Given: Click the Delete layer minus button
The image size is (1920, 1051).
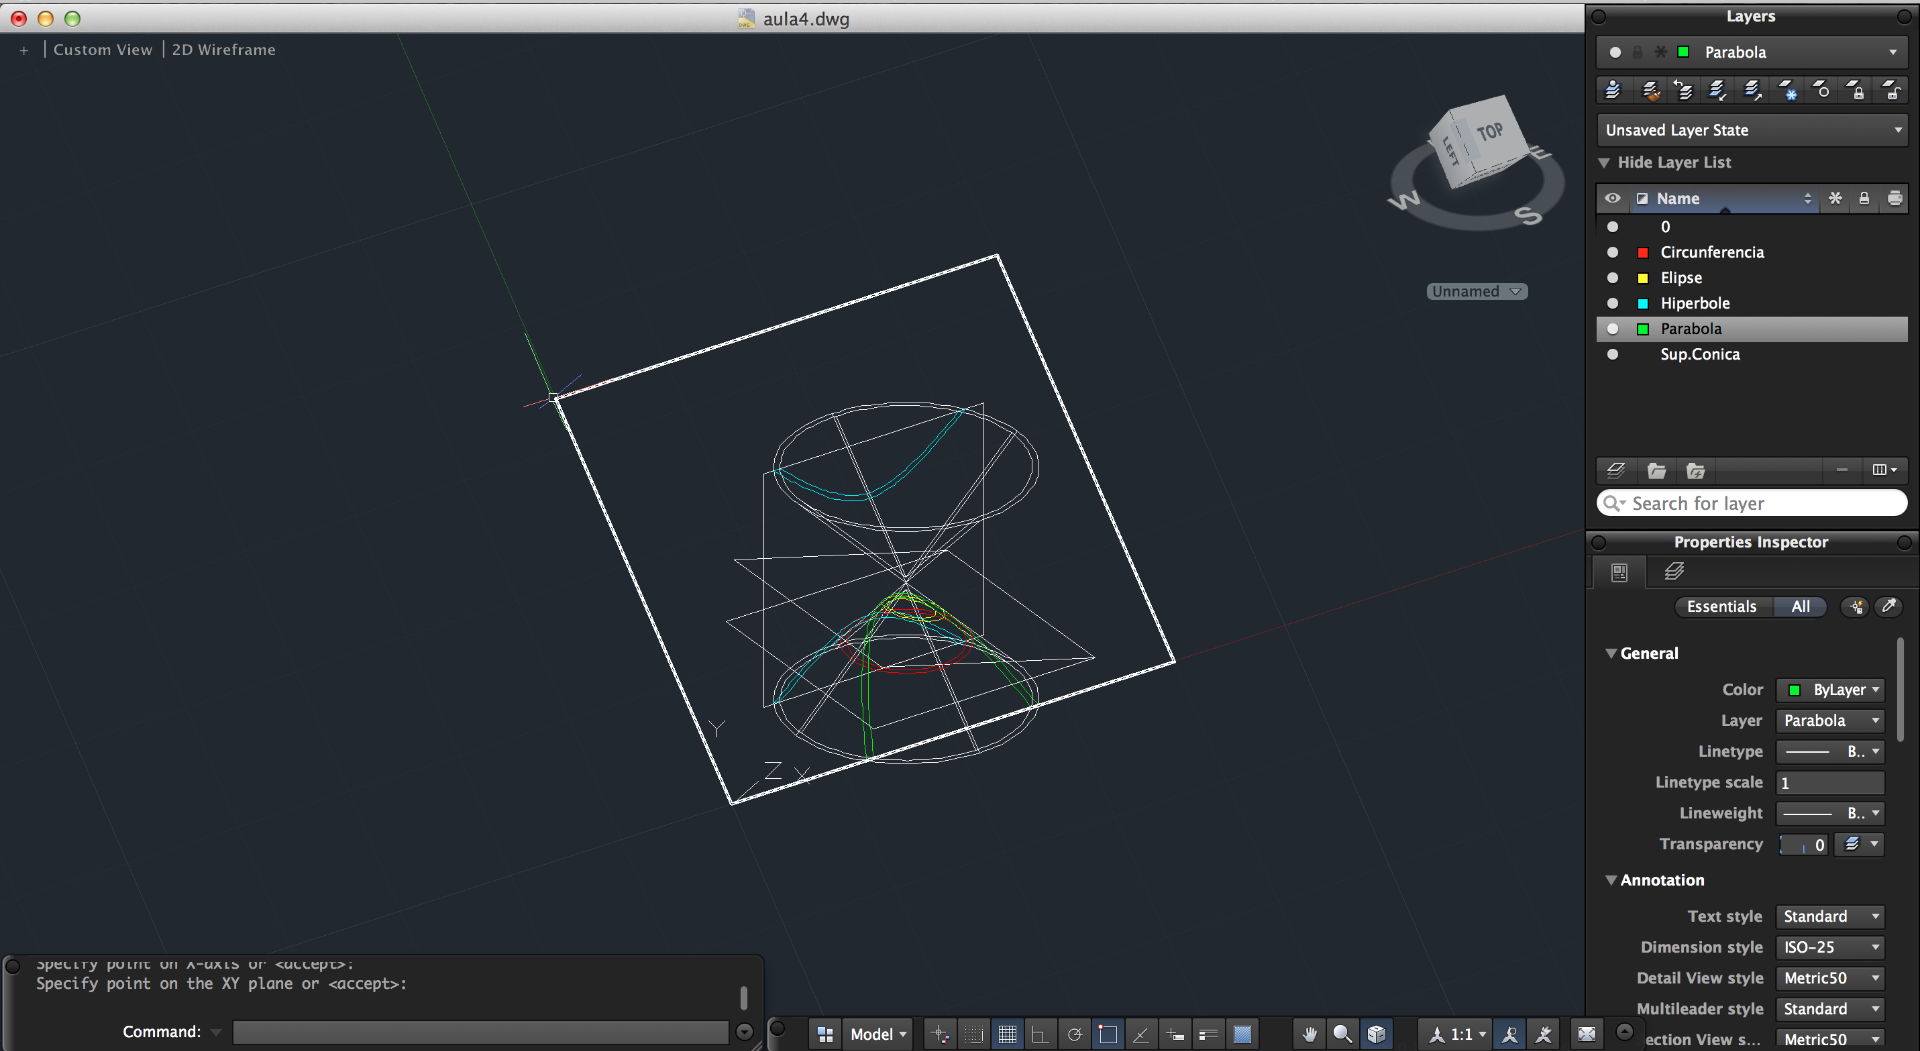Looking at the screenshot, I should point(1842,469).
